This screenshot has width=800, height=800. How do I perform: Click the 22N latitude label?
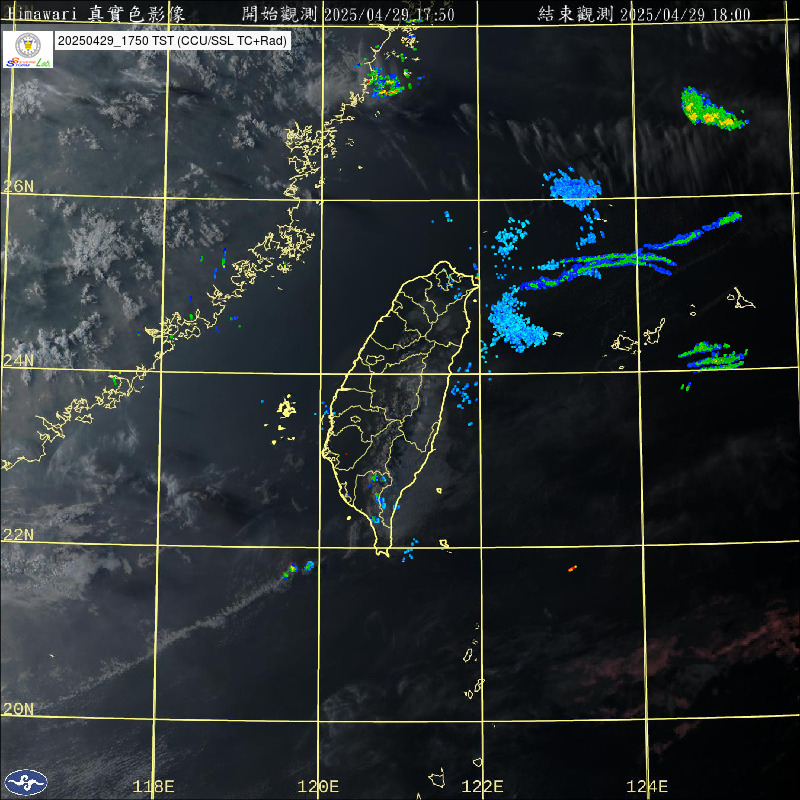tap(18, 535)
